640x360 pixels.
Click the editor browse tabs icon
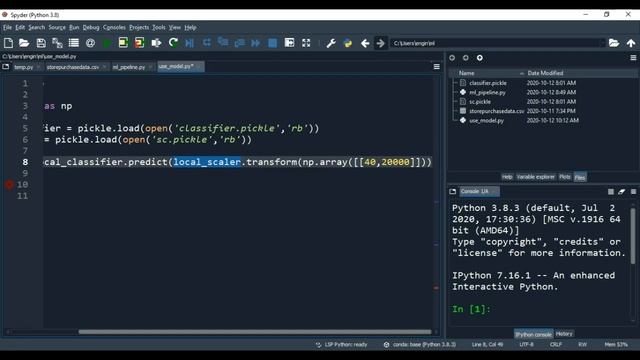[x=6, y=67]
